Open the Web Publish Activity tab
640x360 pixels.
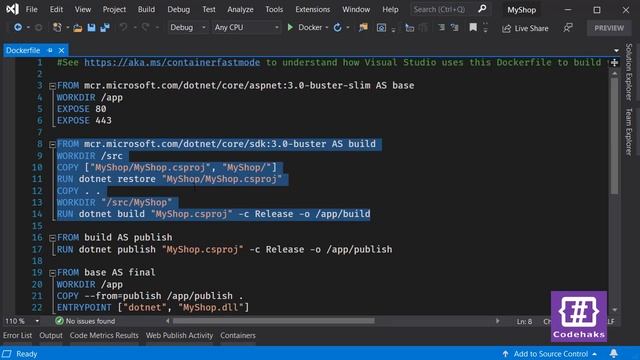click(179, 335)
